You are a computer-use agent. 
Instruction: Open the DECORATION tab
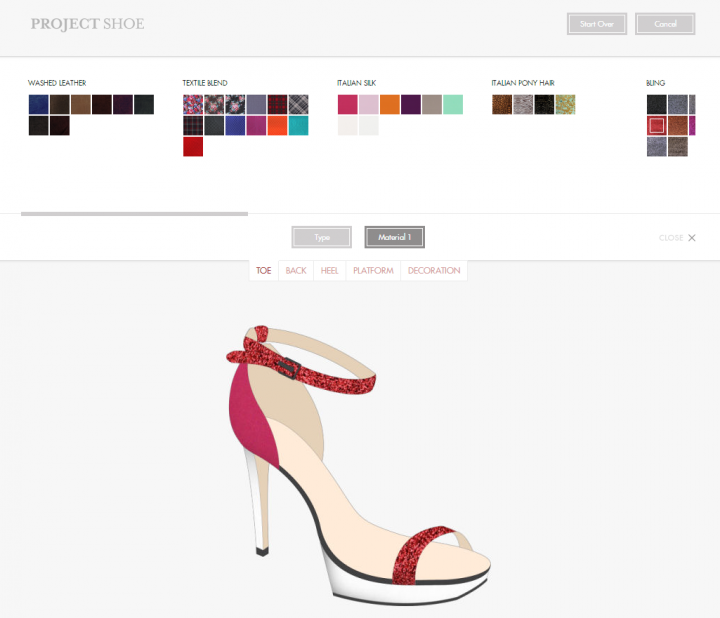434,270
